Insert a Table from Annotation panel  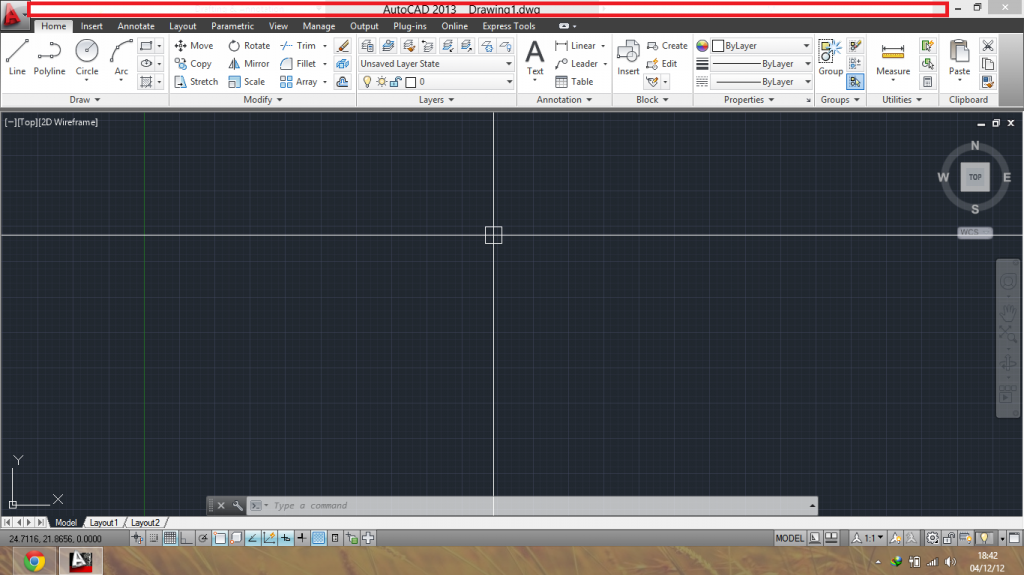pyautogui.click(x=574, y=82)
